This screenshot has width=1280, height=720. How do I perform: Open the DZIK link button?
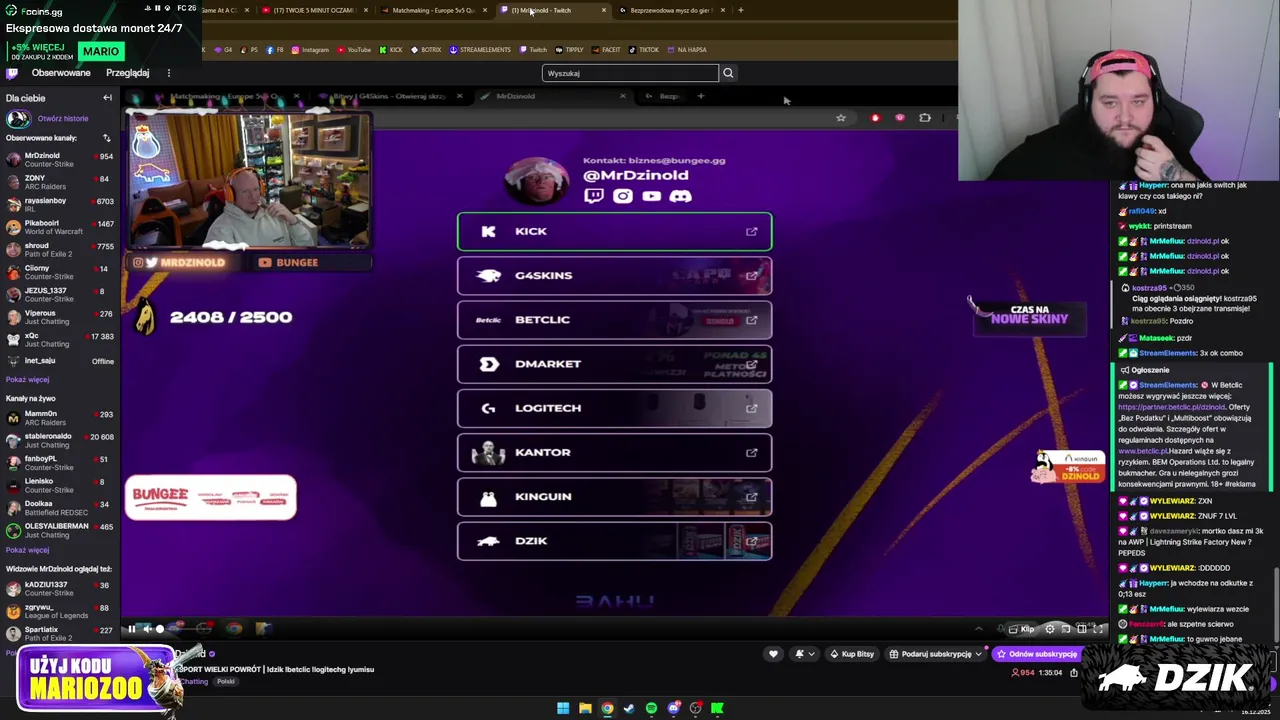[x=615, y=541]
